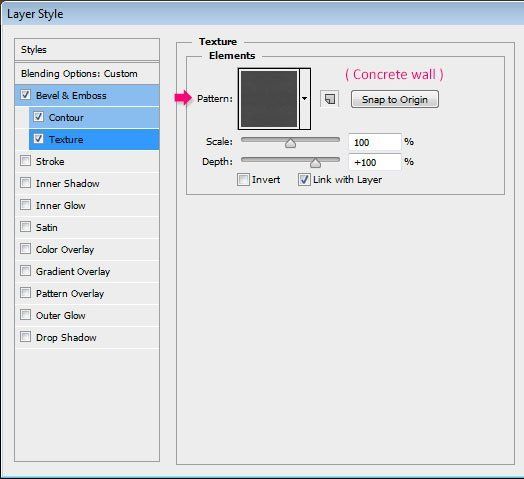Enable the Satin checkbox

[x=26, y=227]
